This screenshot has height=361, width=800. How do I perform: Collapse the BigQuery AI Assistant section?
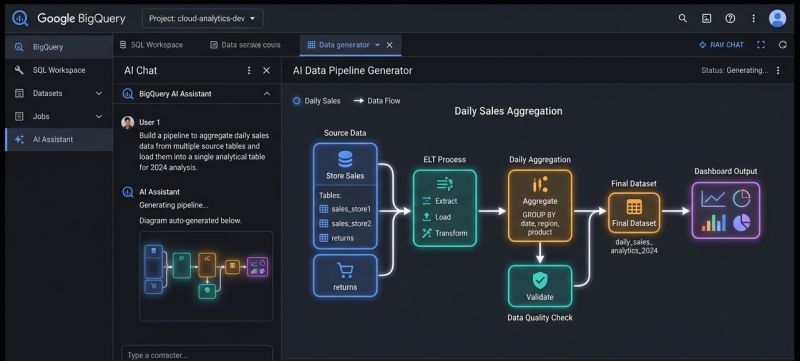click(x=267, y=94)
